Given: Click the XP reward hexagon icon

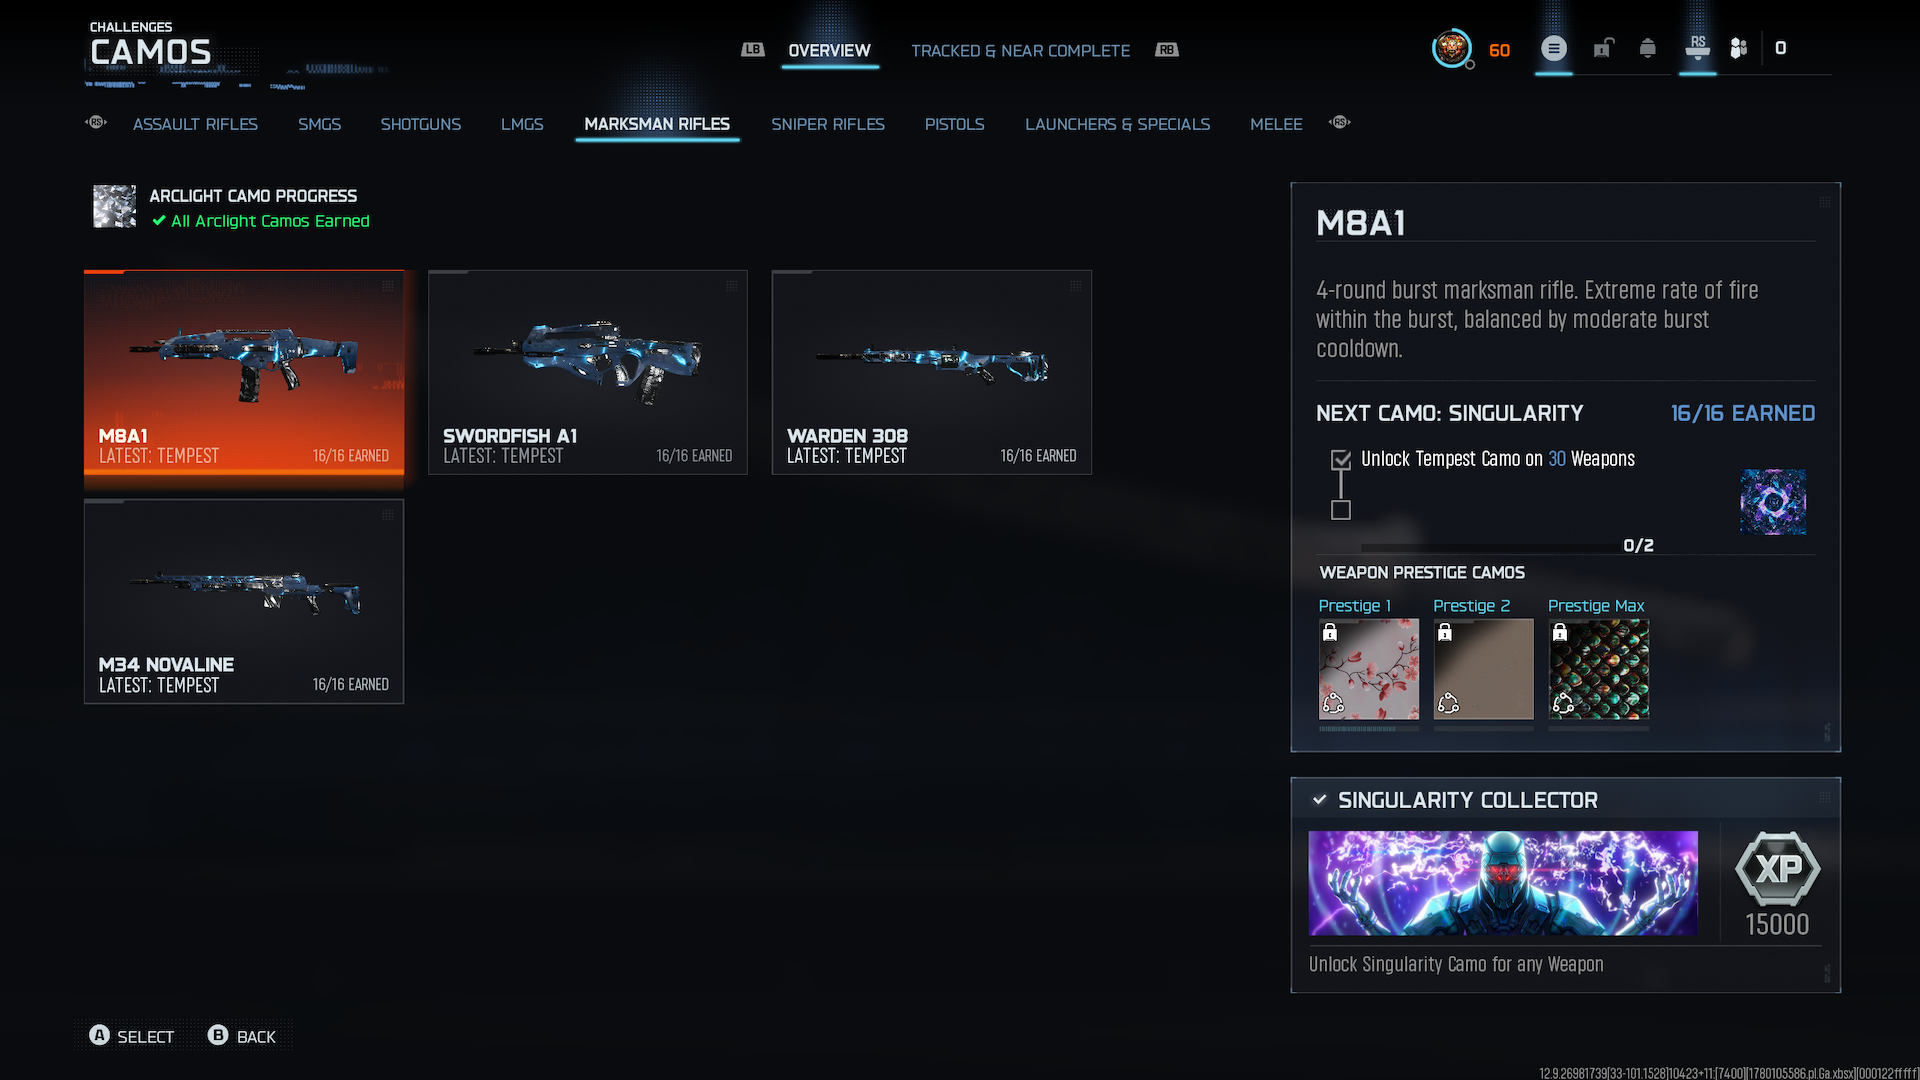Looking at the screenshot, I should point(1778,868).
